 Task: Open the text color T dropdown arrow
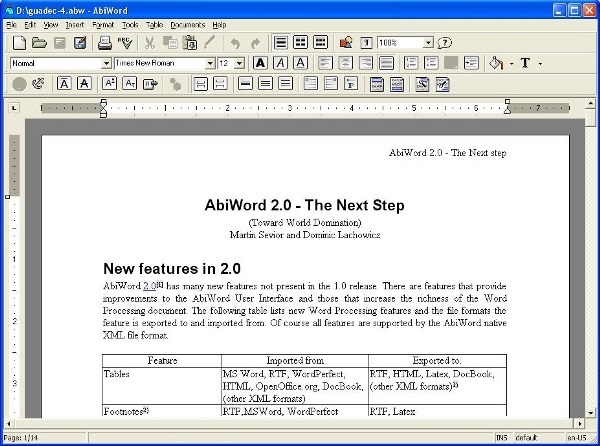click(x=540, y=63)
